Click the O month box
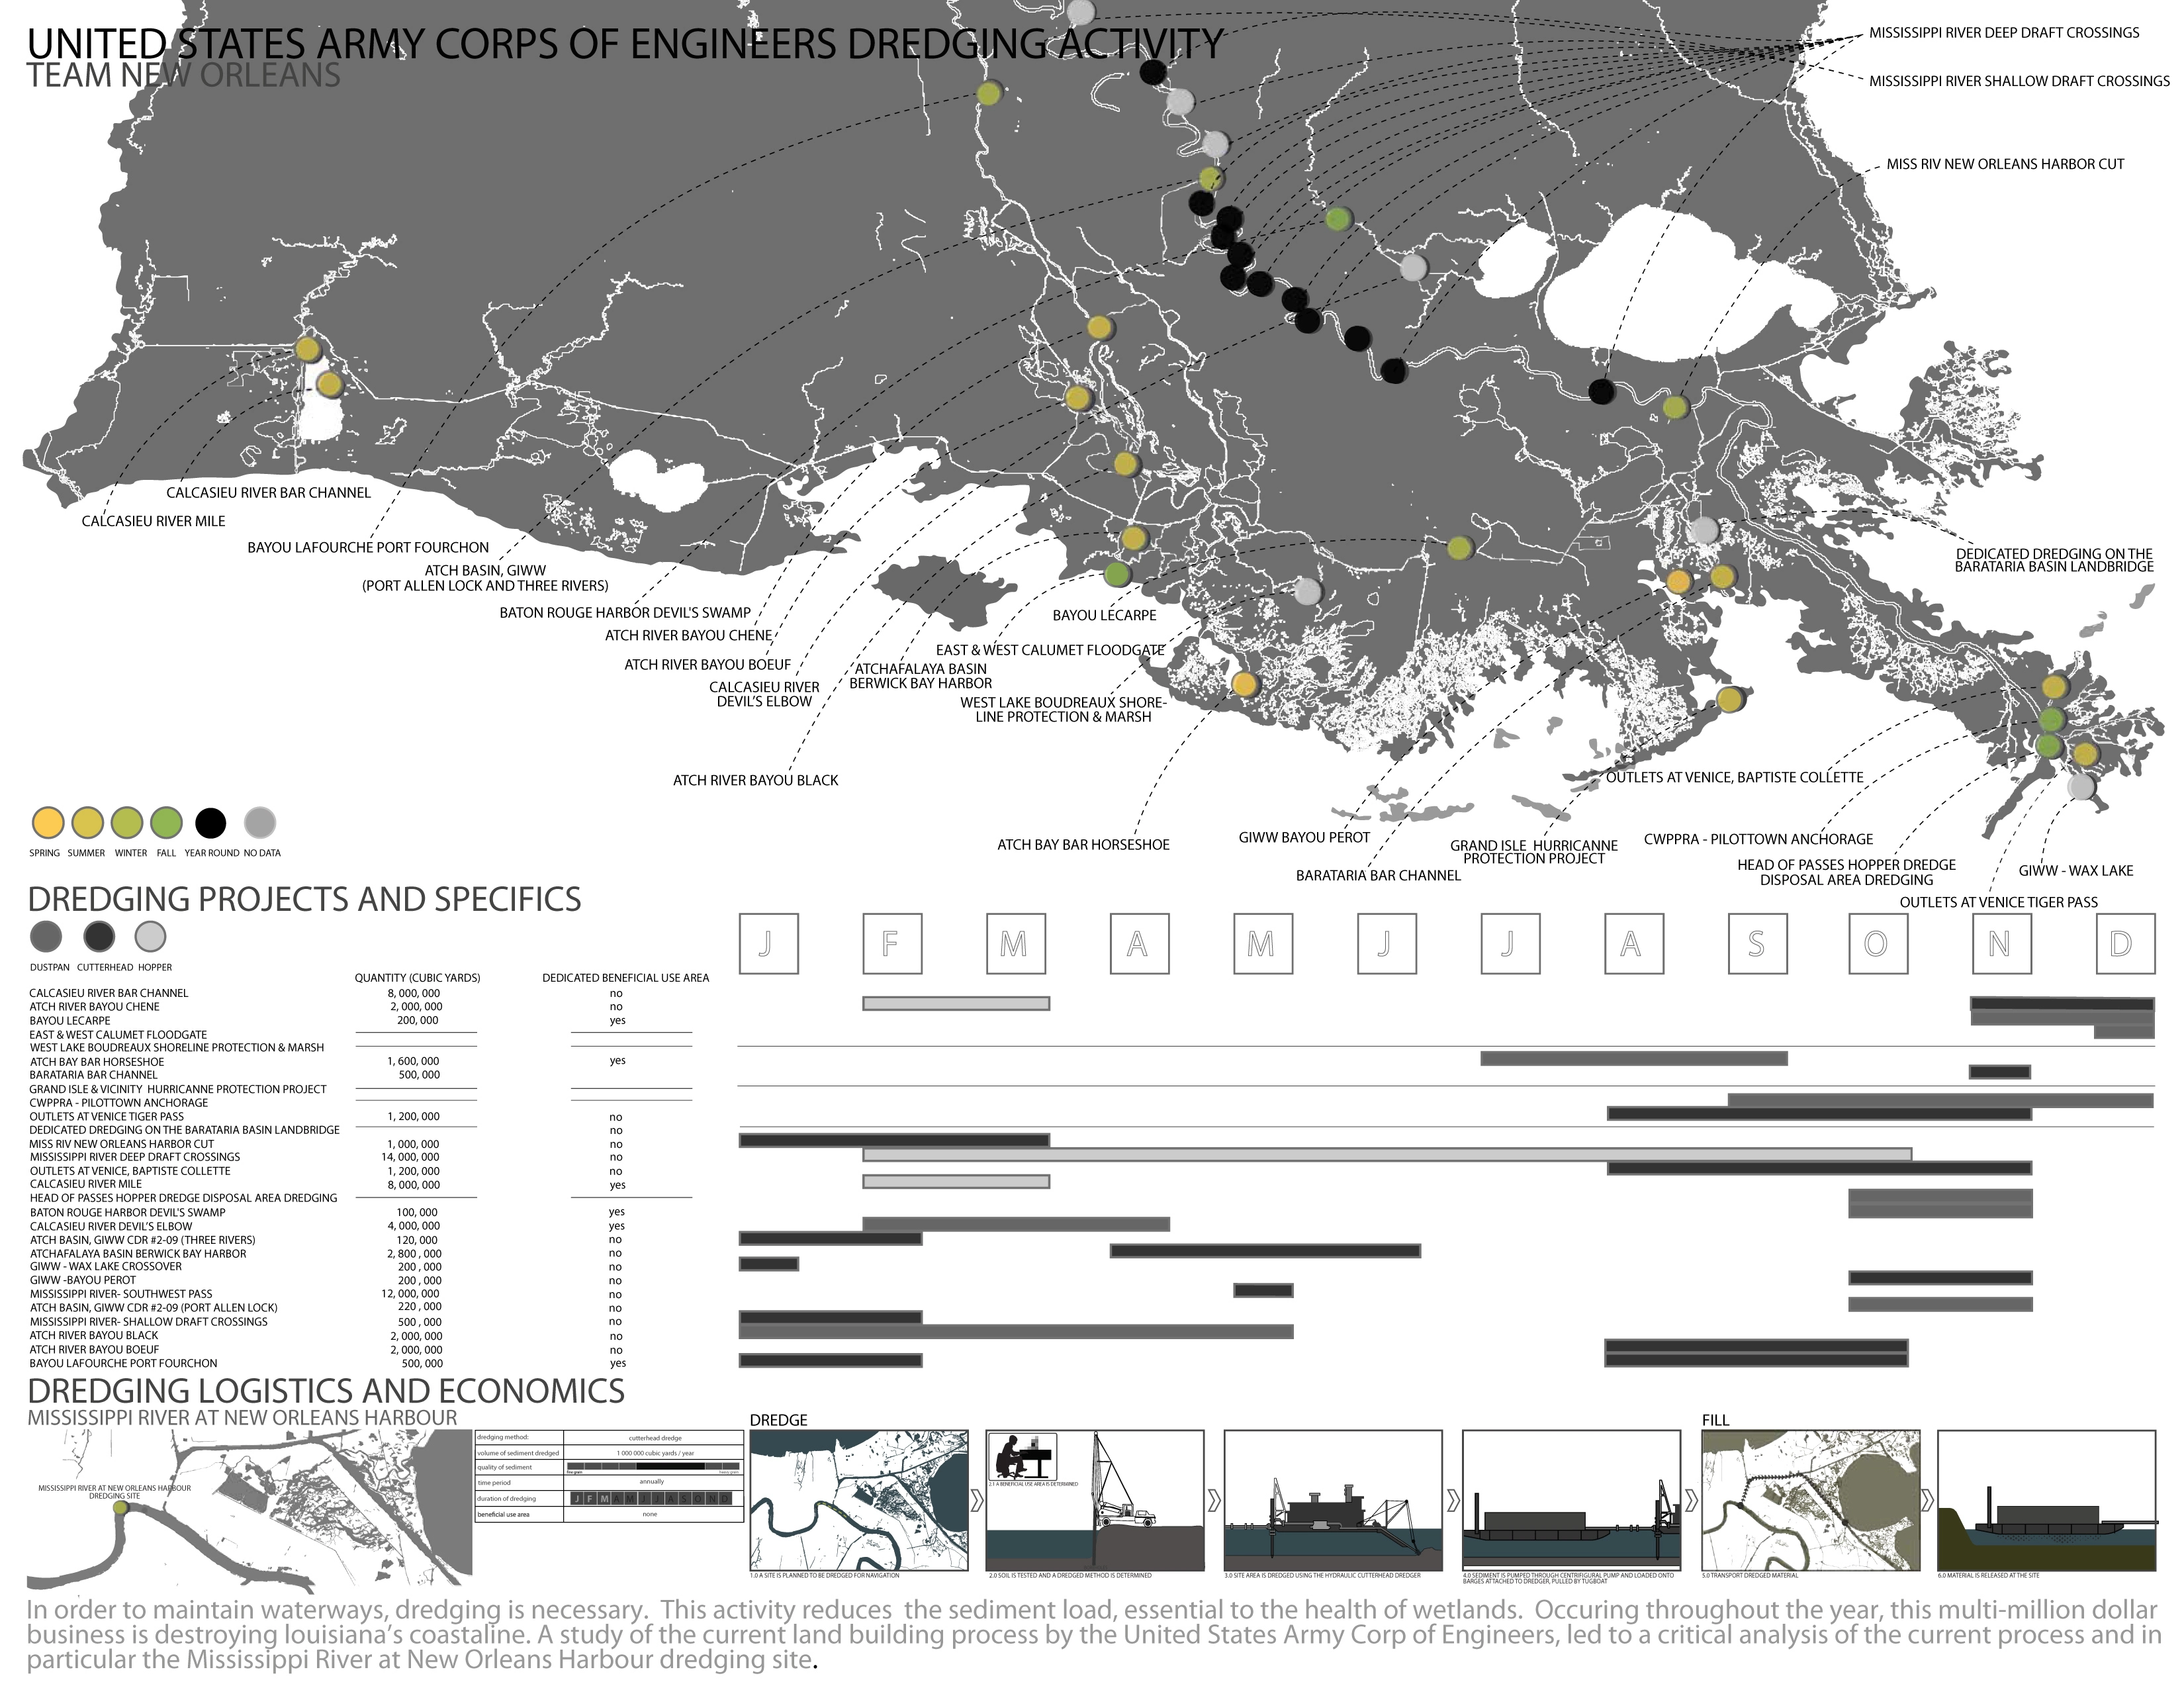 (x=1877, y=943)
